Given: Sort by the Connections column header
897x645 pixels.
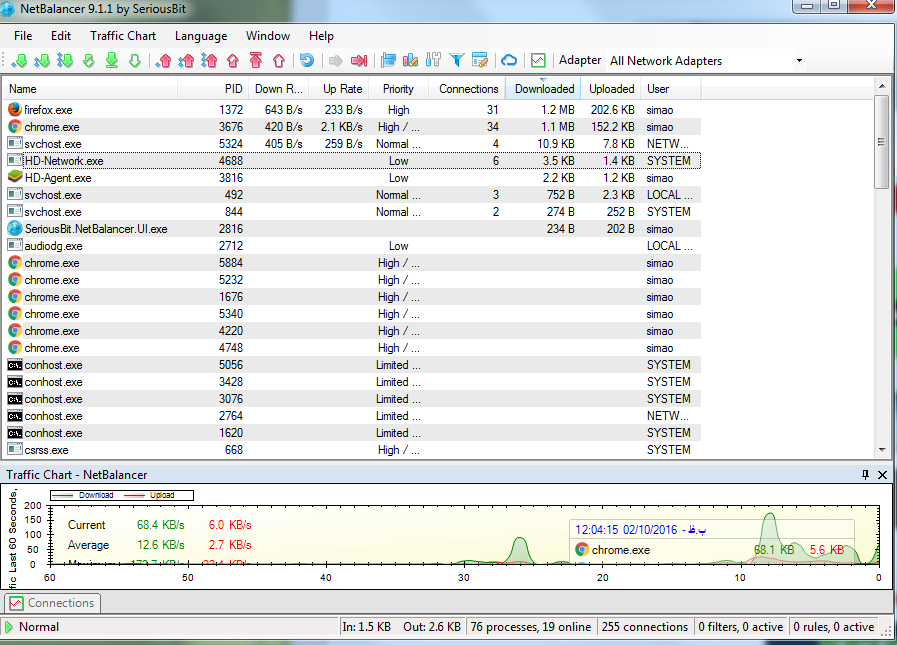Looking at the screenshot, I should [467, 89].
